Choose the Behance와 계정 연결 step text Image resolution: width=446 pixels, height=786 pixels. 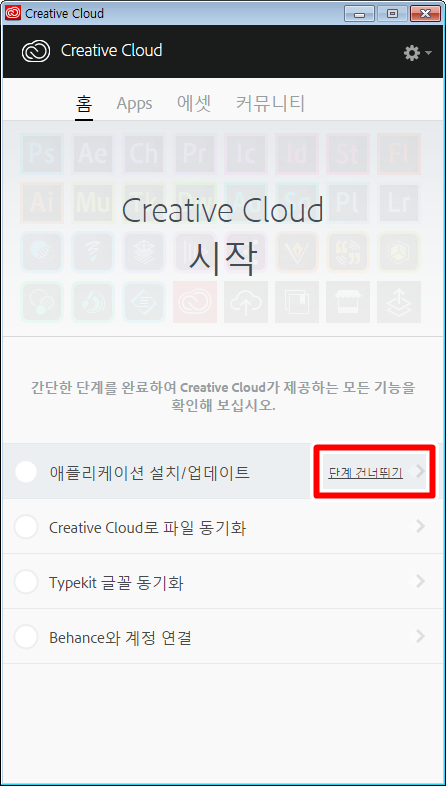(x=120, y=638)
